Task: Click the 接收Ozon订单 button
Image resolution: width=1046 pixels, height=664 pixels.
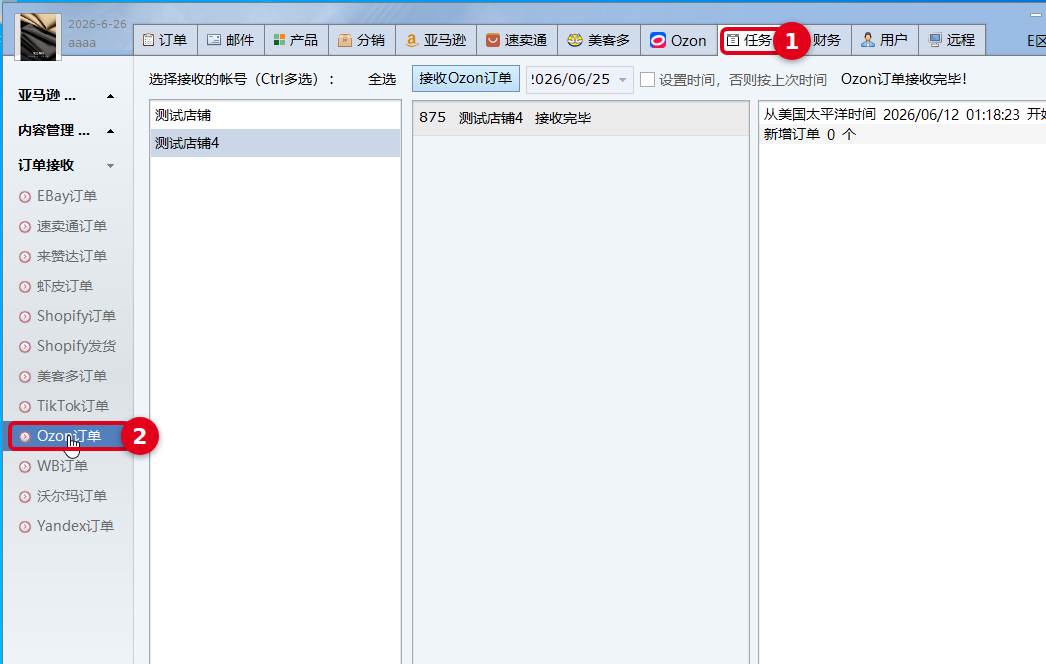Action: tap(466, 79)
